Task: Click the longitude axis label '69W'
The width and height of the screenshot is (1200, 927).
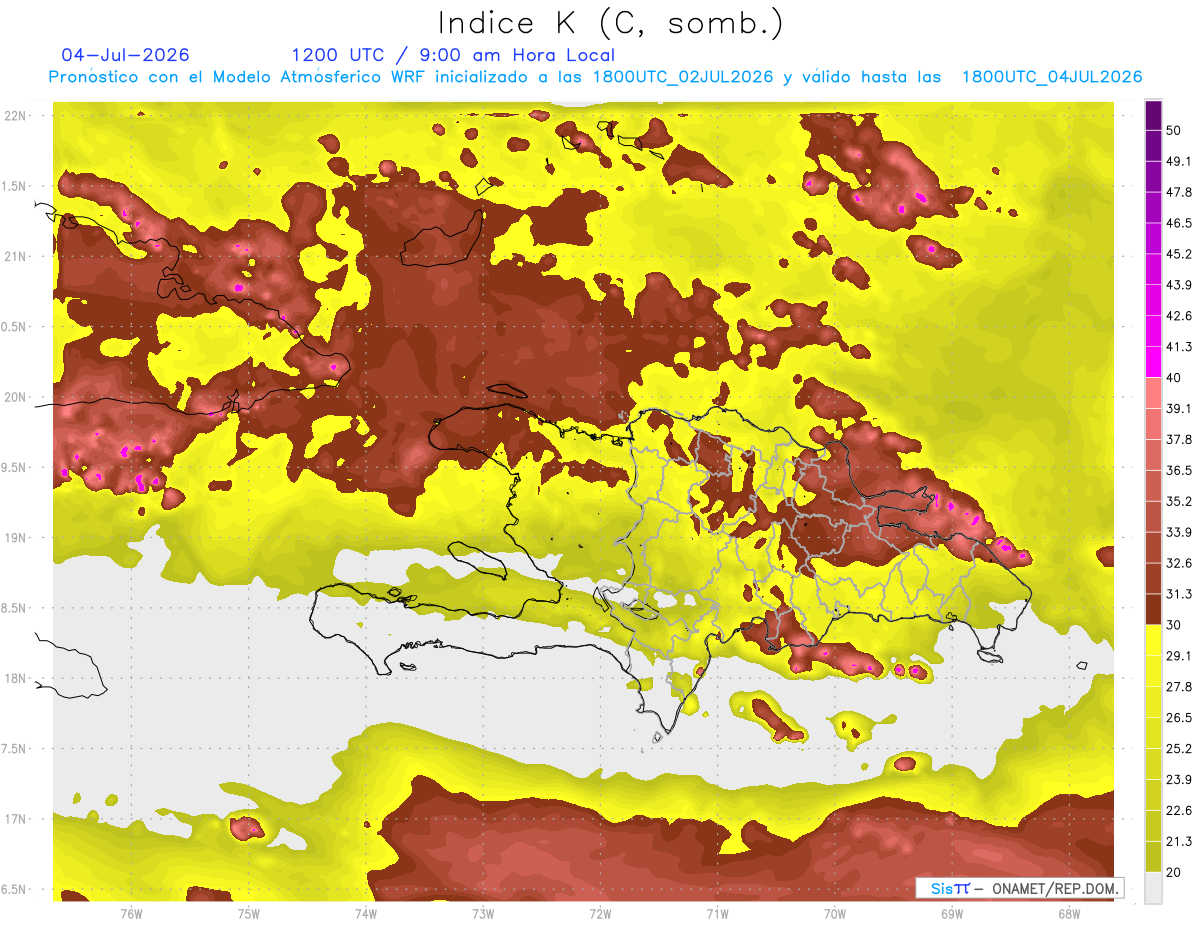Action: (x=952, y=914)
